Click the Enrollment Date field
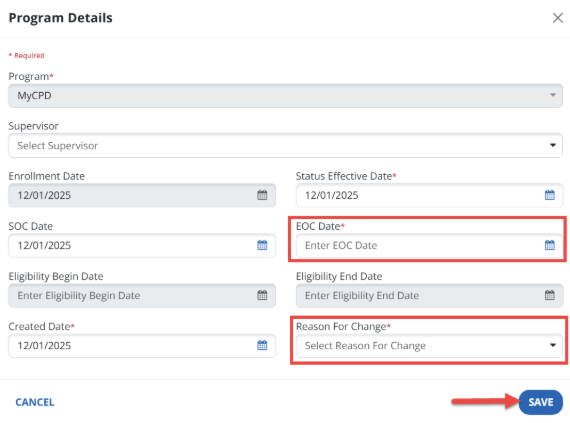 [x=142, y=196]
